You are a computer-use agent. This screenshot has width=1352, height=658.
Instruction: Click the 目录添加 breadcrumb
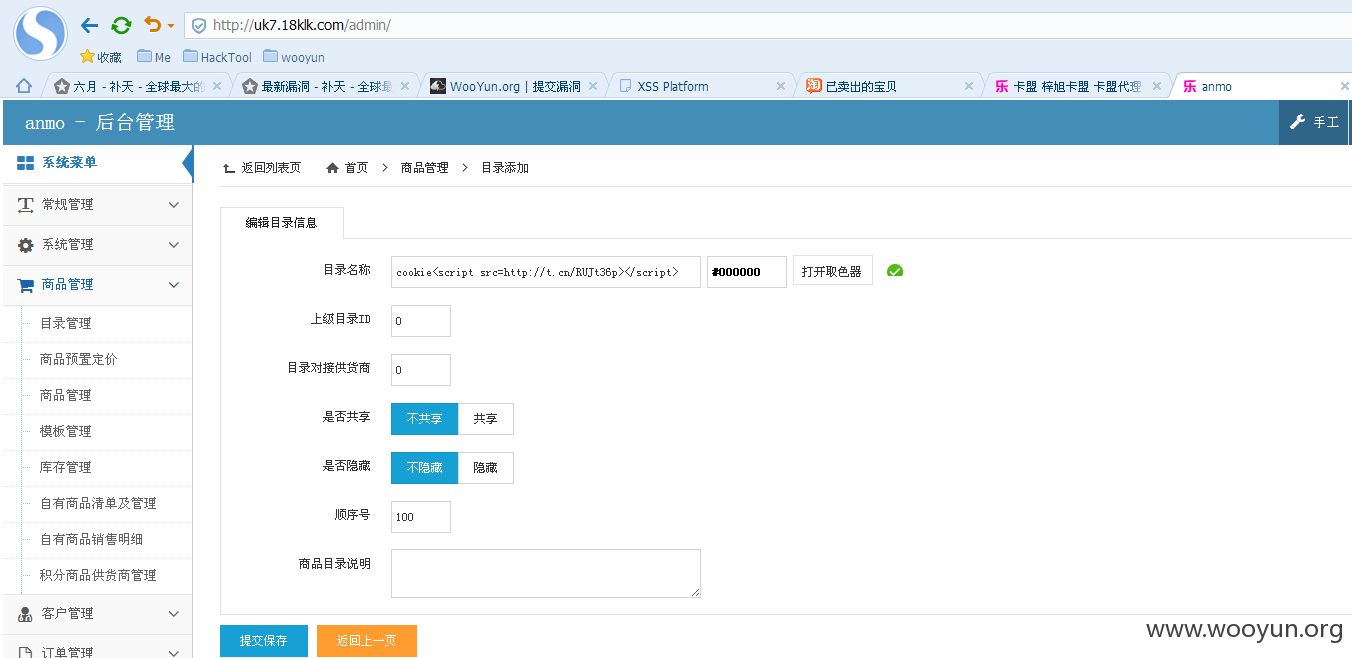click(x=505, y=168)
